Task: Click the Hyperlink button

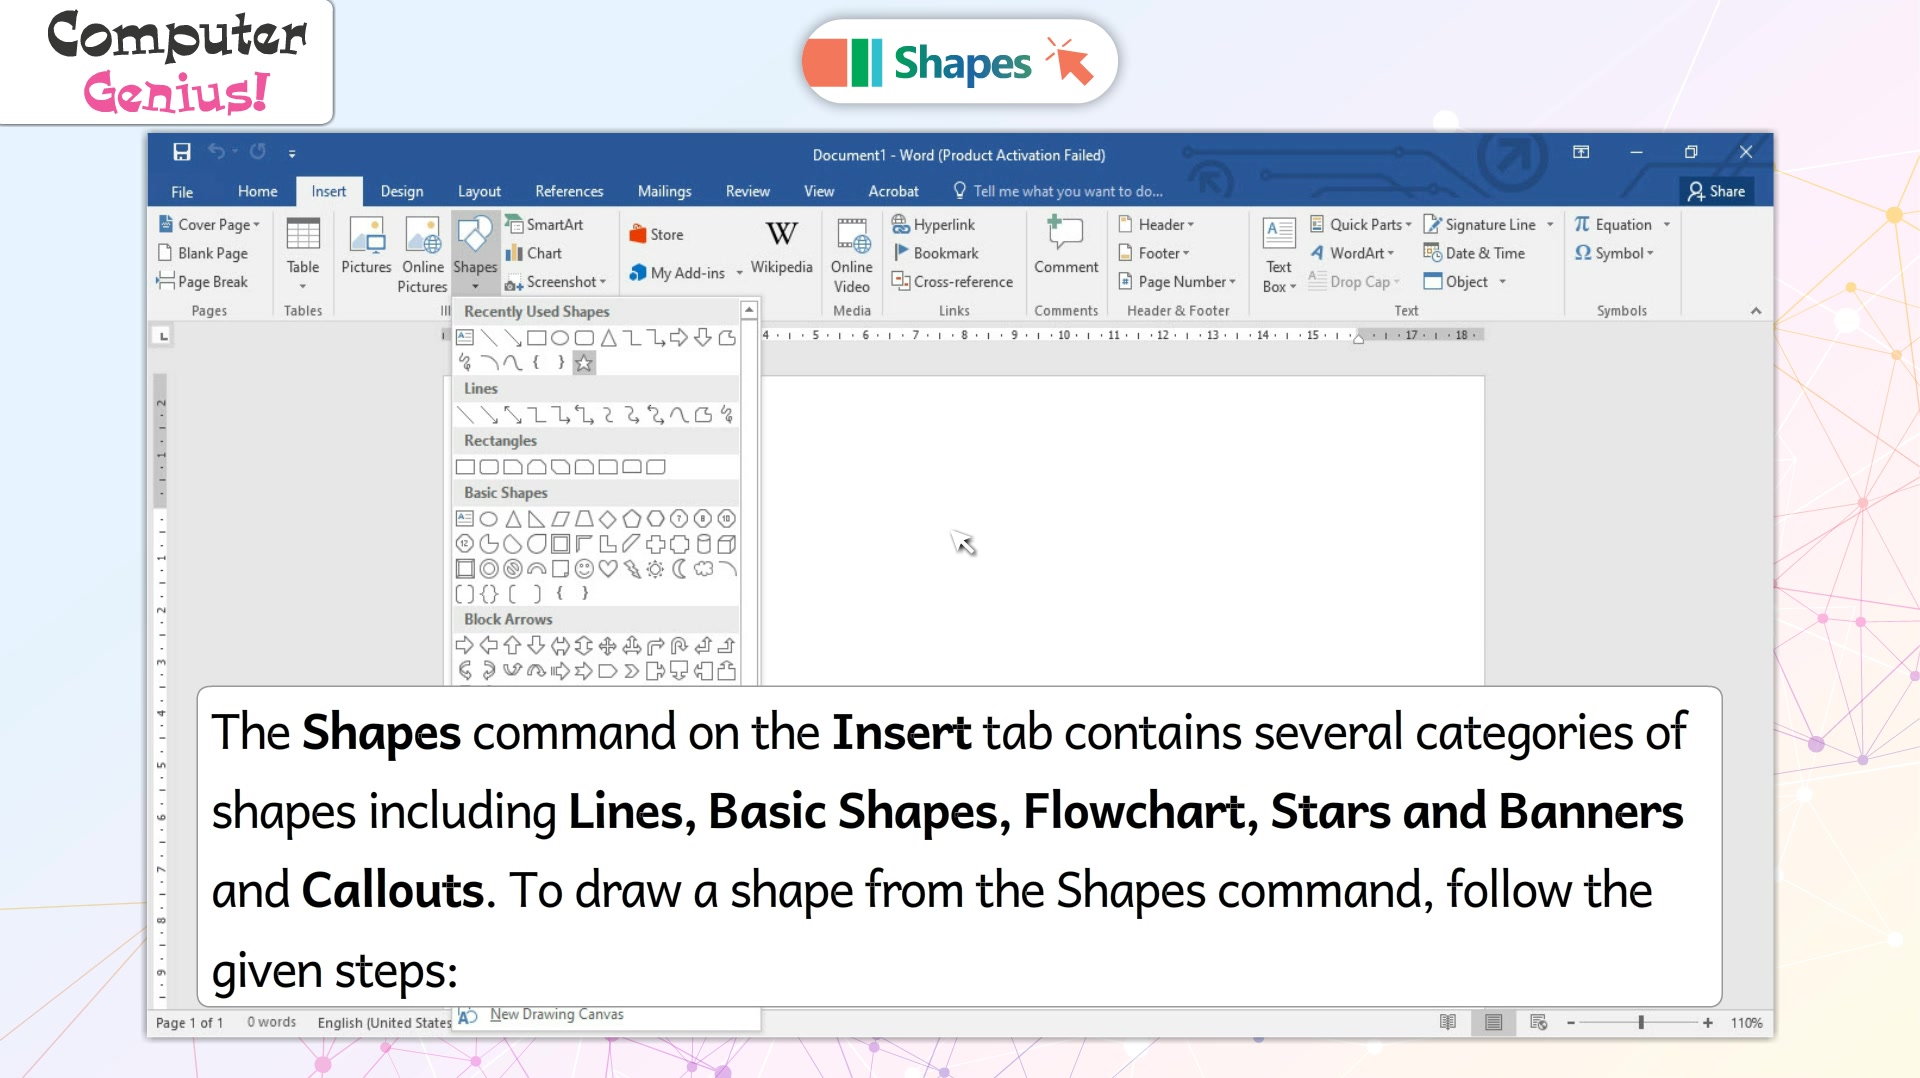Action: pyautogui.click(x=933, y=225)
